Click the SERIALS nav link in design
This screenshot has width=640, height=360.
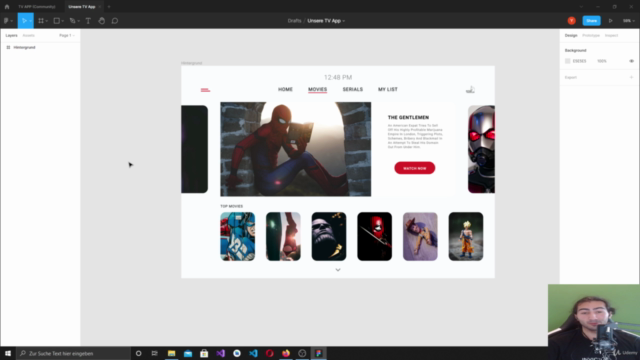coord(353,89)
